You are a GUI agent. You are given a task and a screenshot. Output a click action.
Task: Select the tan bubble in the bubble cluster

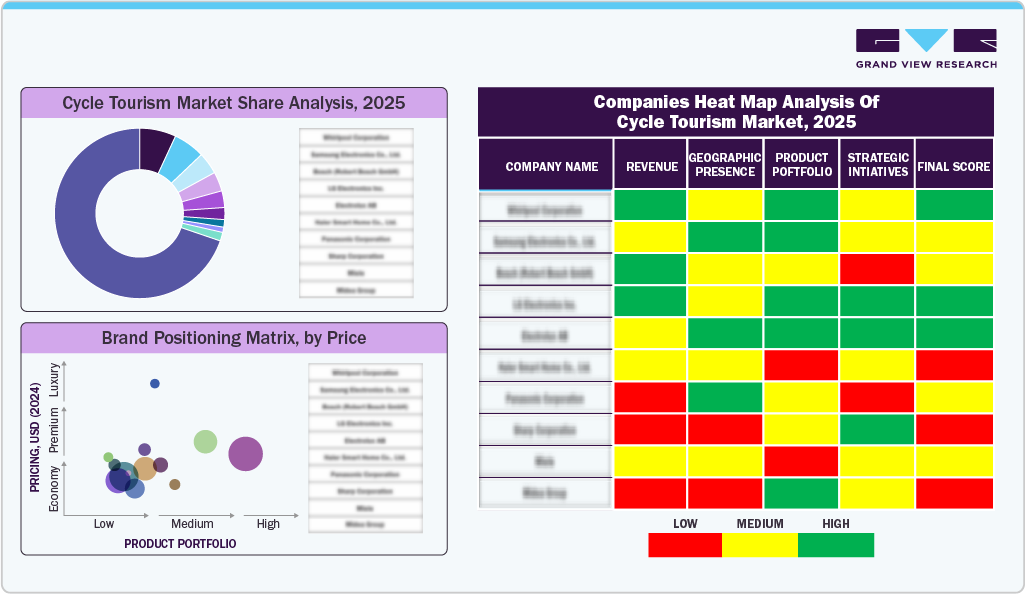tap(145, 469)
